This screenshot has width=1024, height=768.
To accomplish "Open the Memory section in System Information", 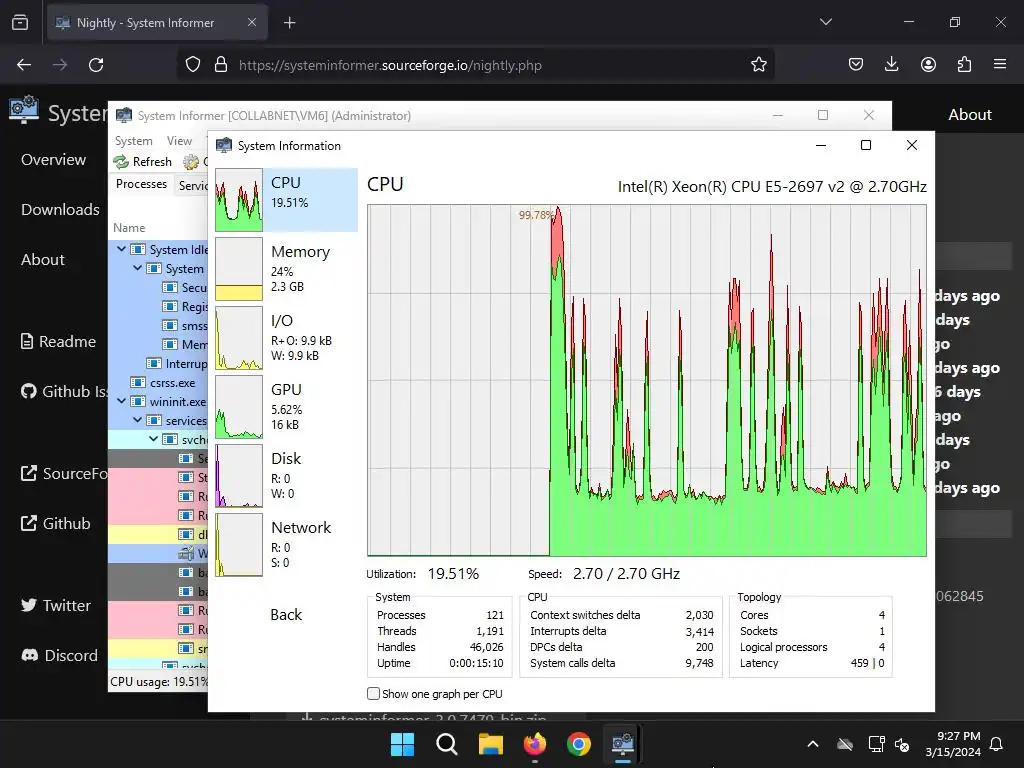I will coord(286,268).
